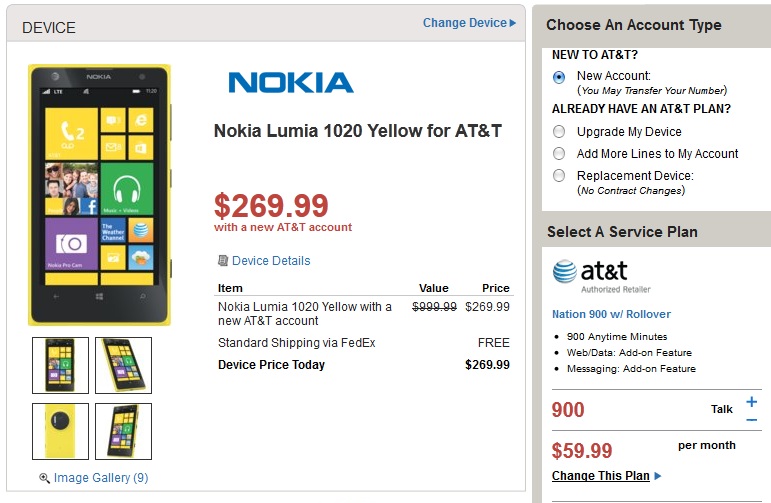View the bottom-right tilted phone thumbnail
Screen dimensions: 771x503
[123, 431]
